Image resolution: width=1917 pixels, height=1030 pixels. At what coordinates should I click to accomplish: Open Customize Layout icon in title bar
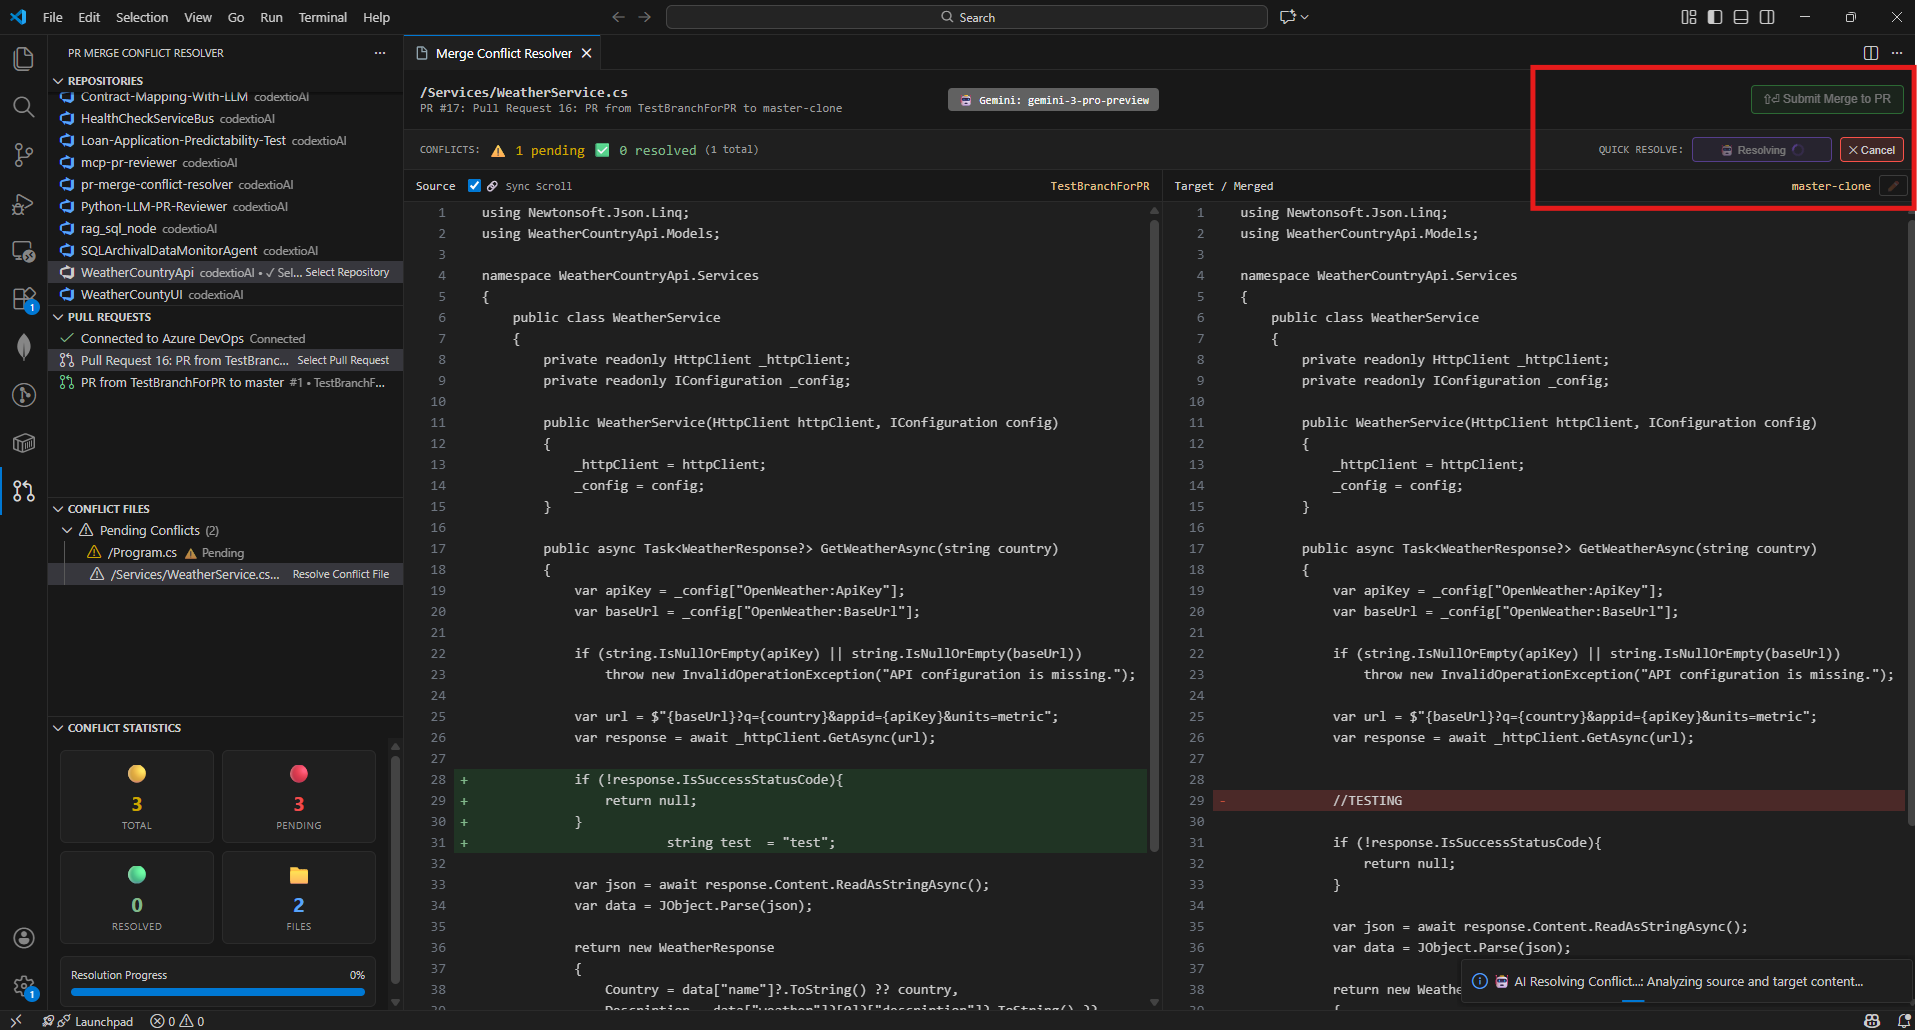(x=1689, y=17)
